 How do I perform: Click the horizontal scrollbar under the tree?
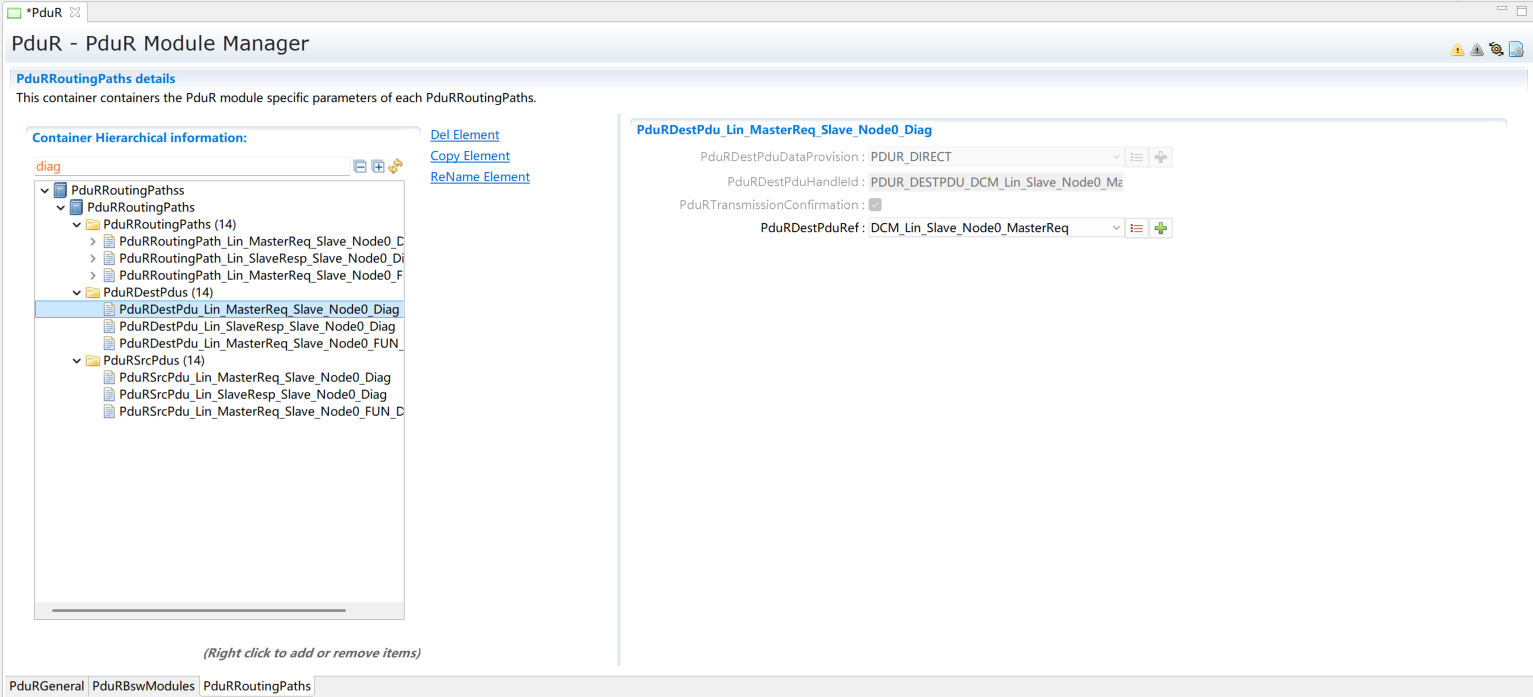pos(199,610)
